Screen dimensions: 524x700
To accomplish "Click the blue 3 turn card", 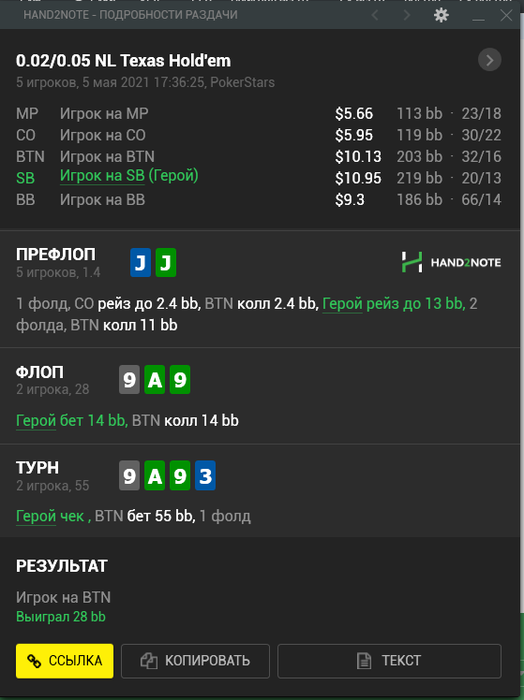I will 205,475.
